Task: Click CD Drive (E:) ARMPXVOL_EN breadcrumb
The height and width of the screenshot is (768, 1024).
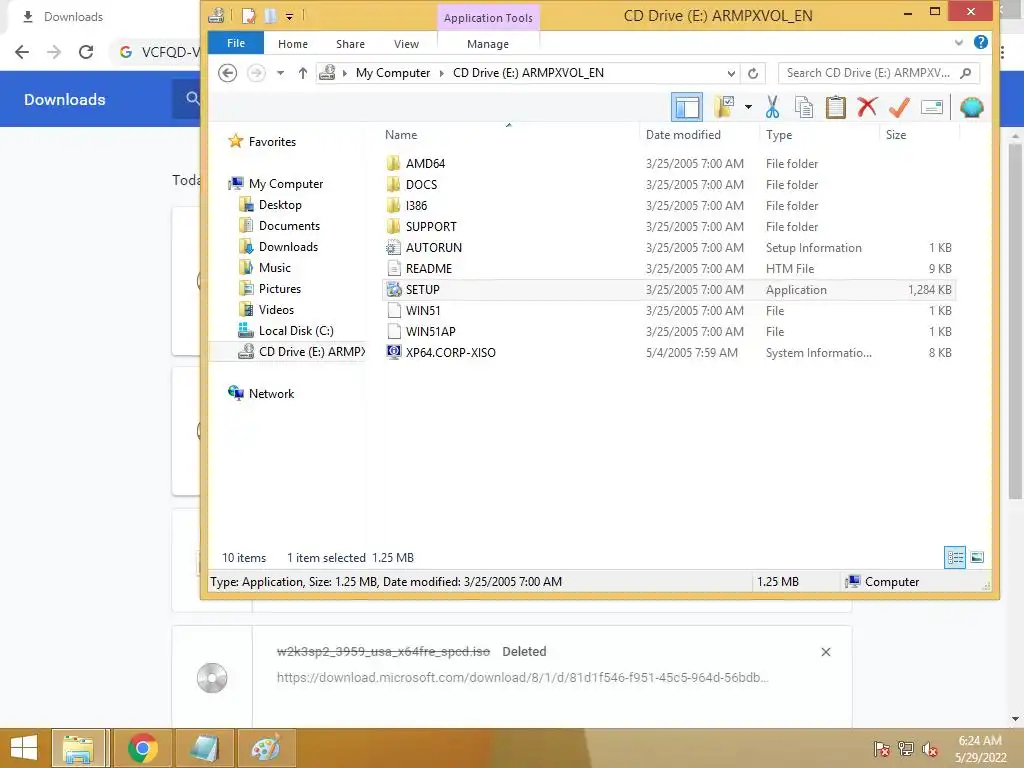Action: 528,72
